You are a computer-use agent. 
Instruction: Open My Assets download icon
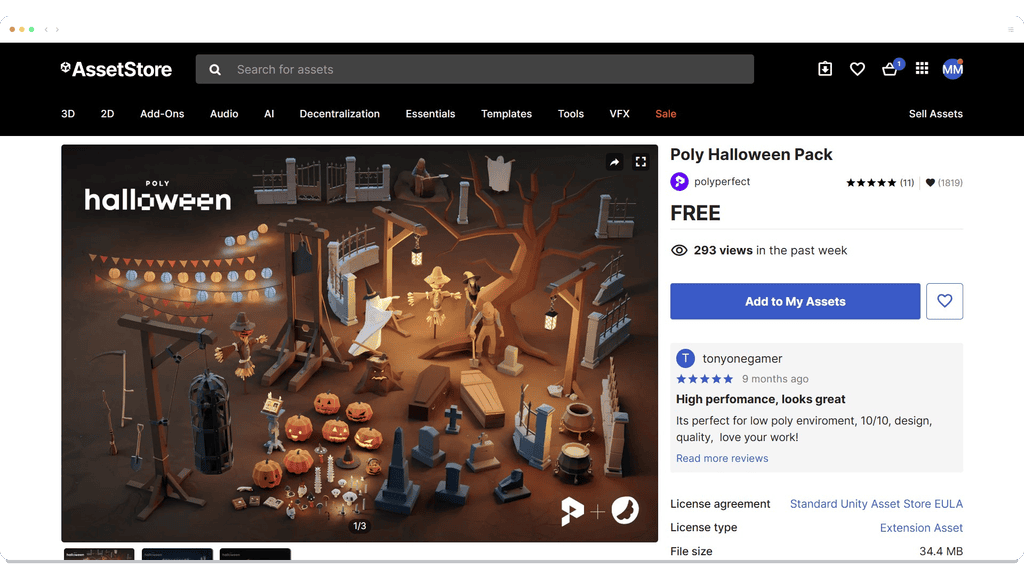825,69
